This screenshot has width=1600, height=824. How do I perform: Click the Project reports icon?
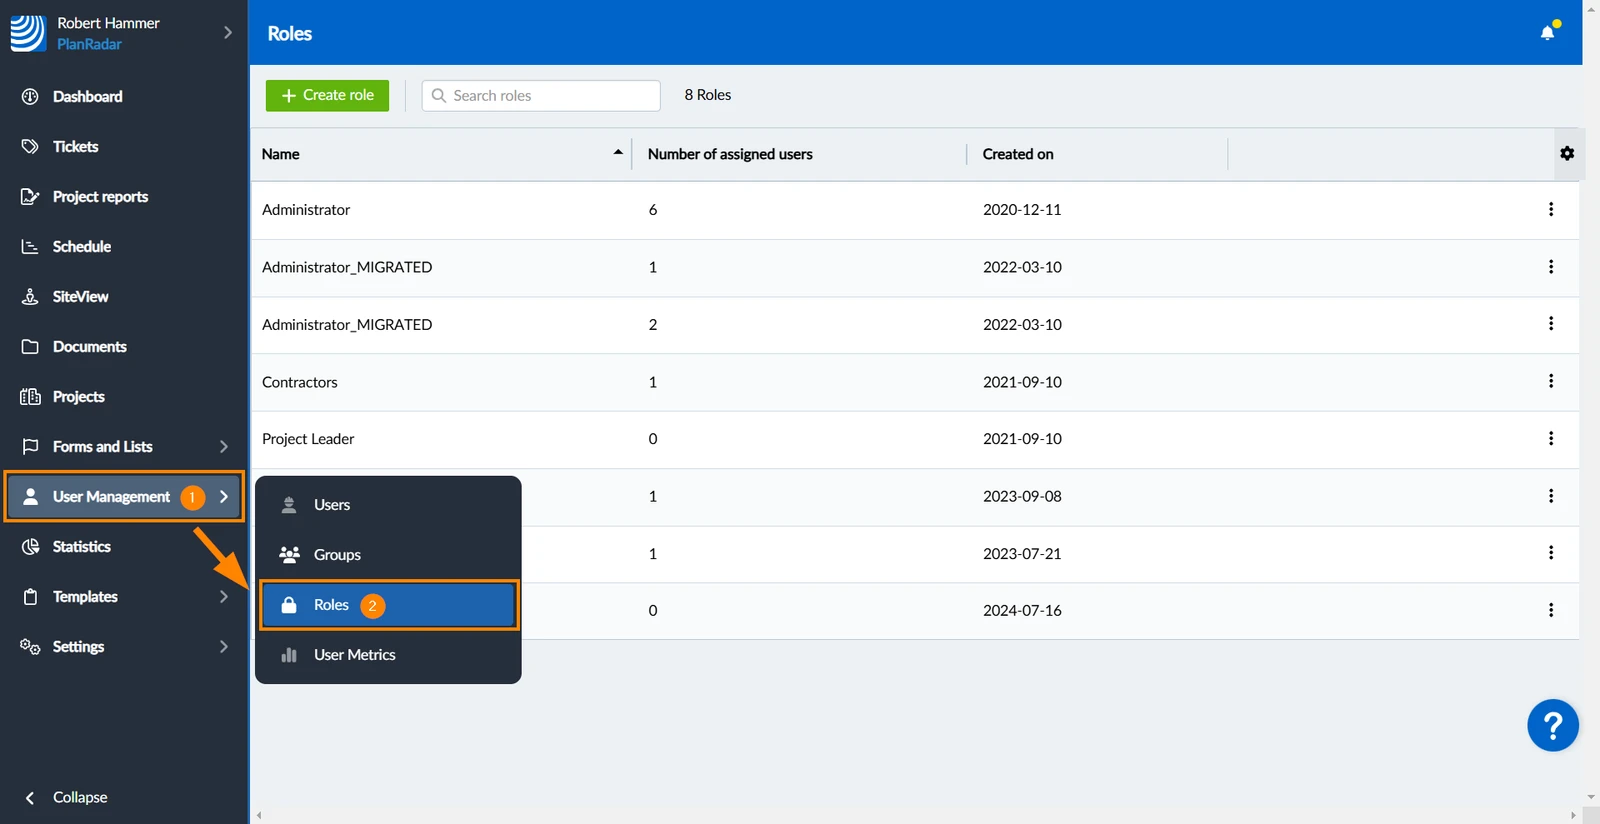coord(30,196)
